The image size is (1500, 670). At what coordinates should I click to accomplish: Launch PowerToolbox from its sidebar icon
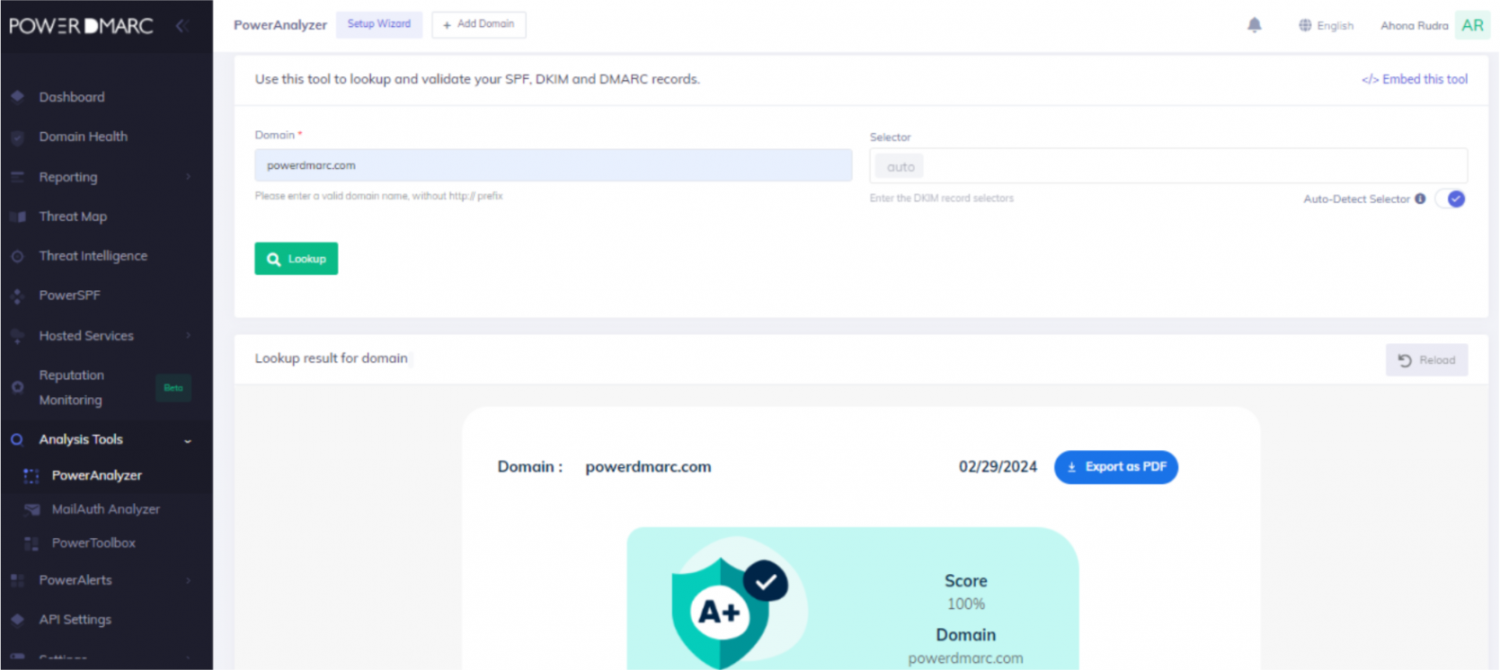(33, 543)
